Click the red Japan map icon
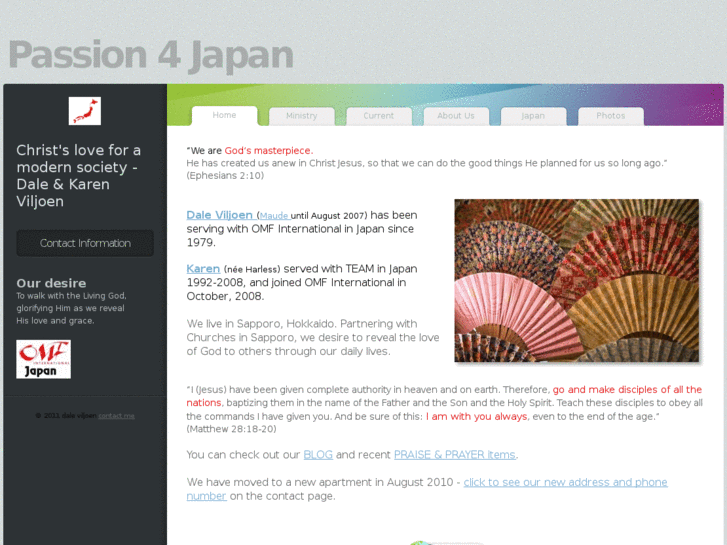This screenshot has height=545, width=727. click(x=85, y=111)
